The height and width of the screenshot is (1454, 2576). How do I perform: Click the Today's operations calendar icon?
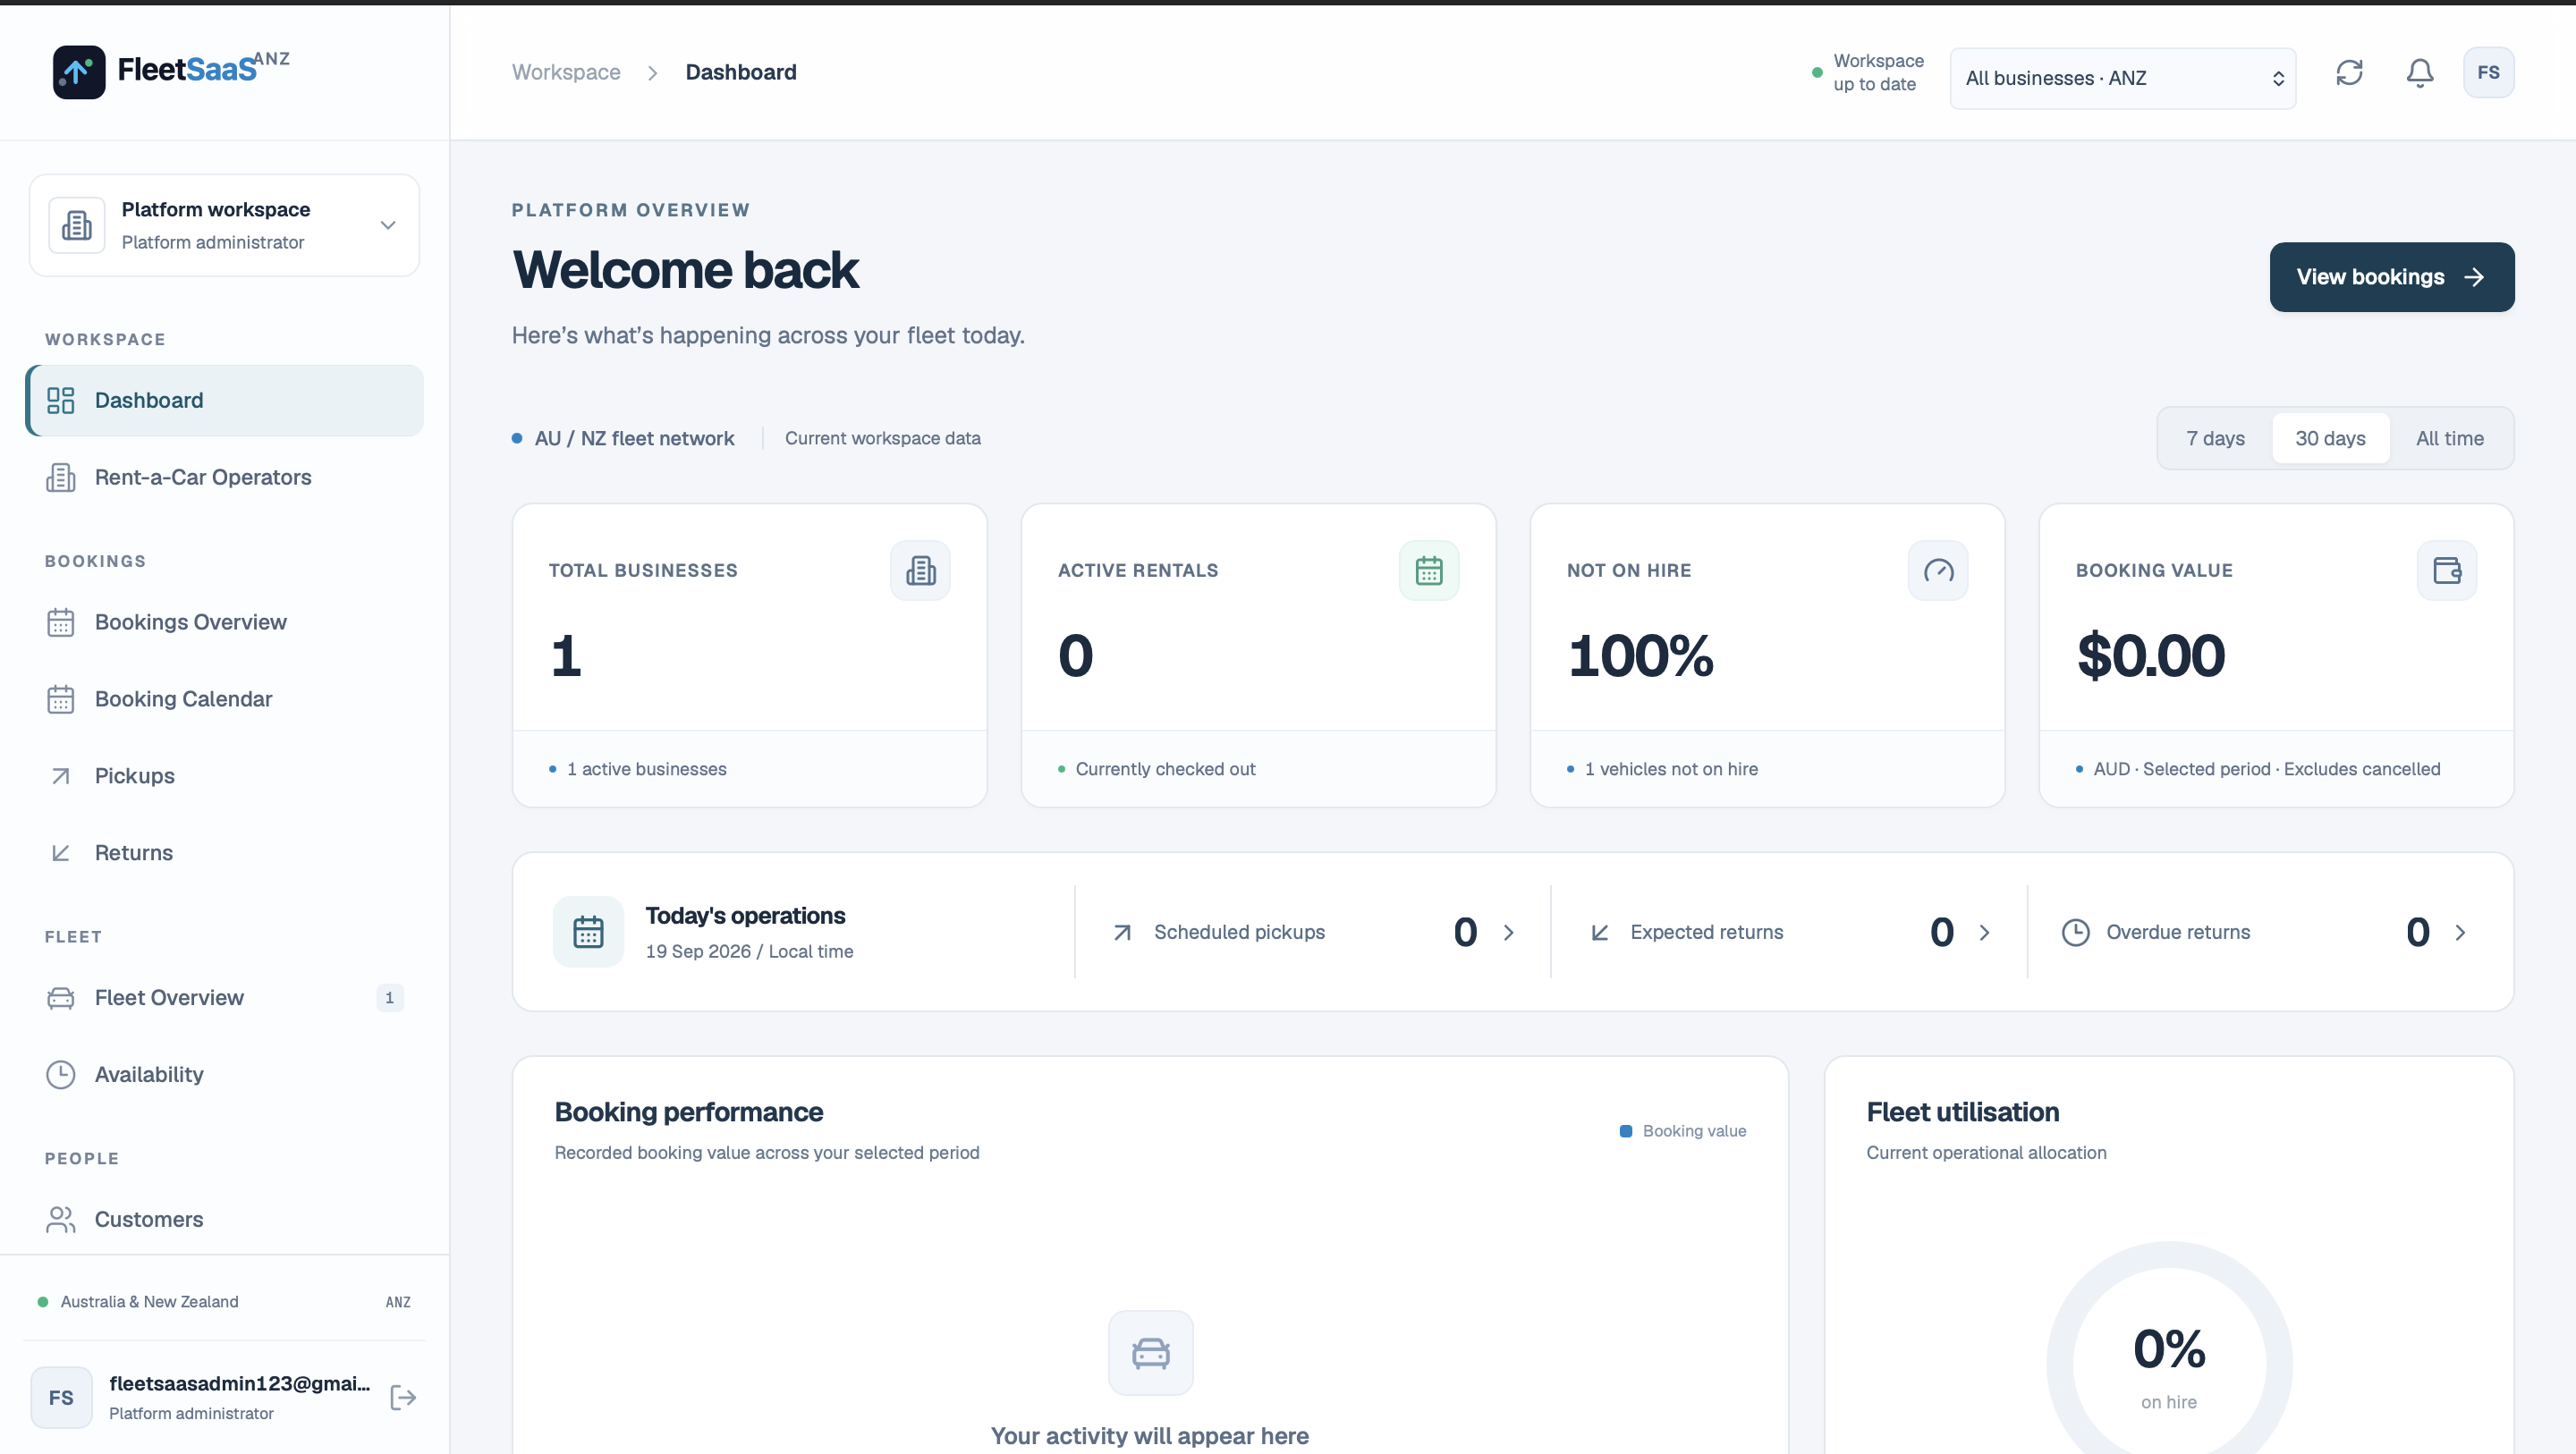tap(588, 932)
